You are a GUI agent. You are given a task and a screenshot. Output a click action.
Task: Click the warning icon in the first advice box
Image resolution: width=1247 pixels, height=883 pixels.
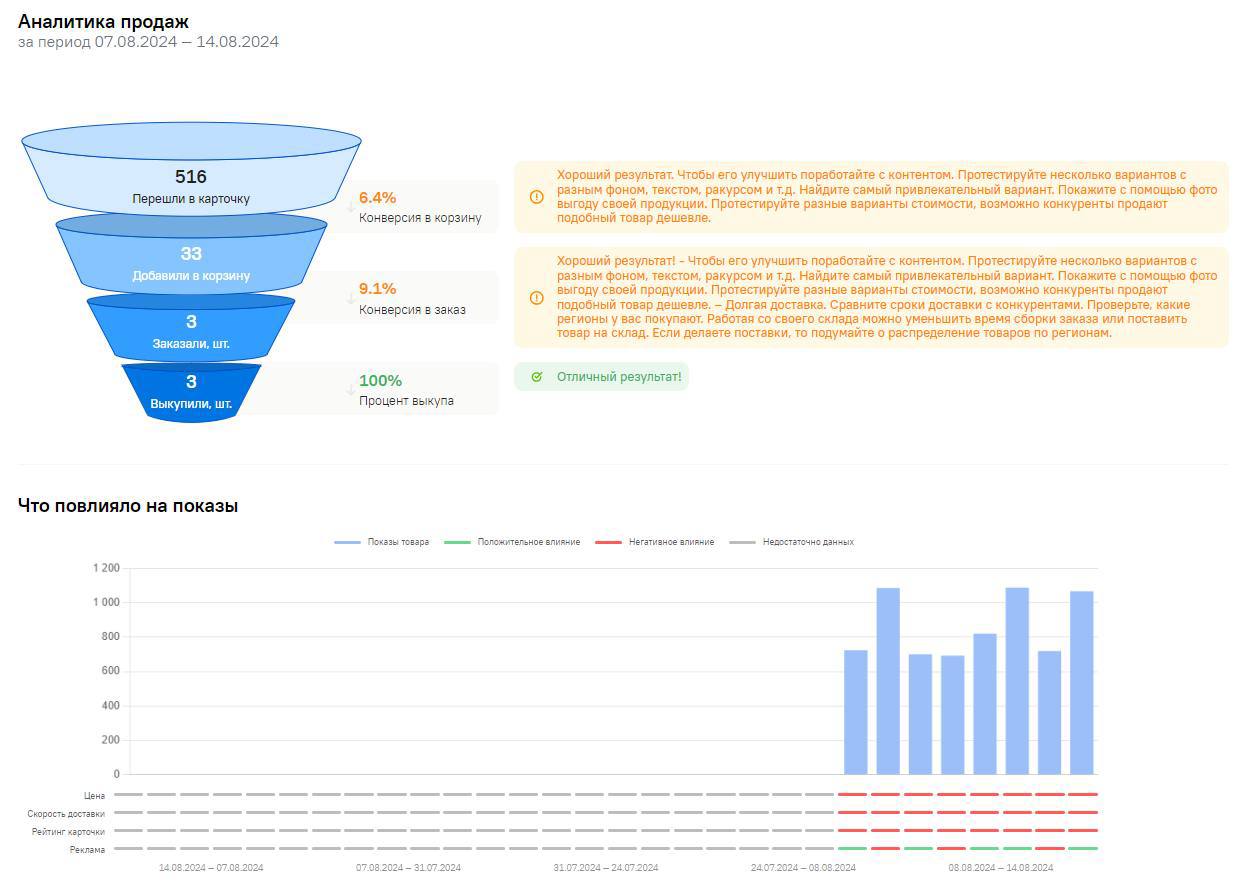click(x=536, y=197)
